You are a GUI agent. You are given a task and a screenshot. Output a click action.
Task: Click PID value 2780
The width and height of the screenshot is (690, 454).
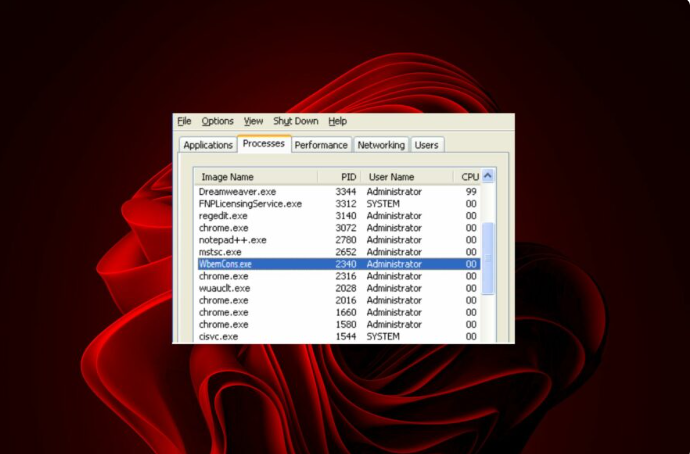tap(346, 240)
